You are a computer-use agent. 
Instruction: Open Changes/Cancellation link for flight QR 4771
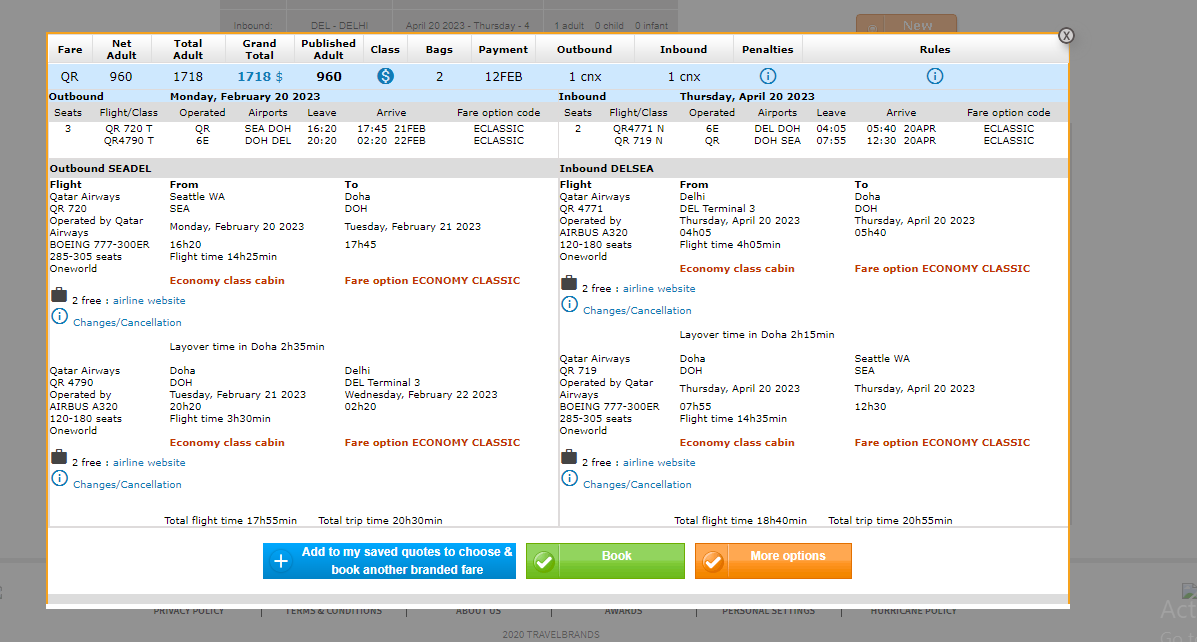pos(637,311)
